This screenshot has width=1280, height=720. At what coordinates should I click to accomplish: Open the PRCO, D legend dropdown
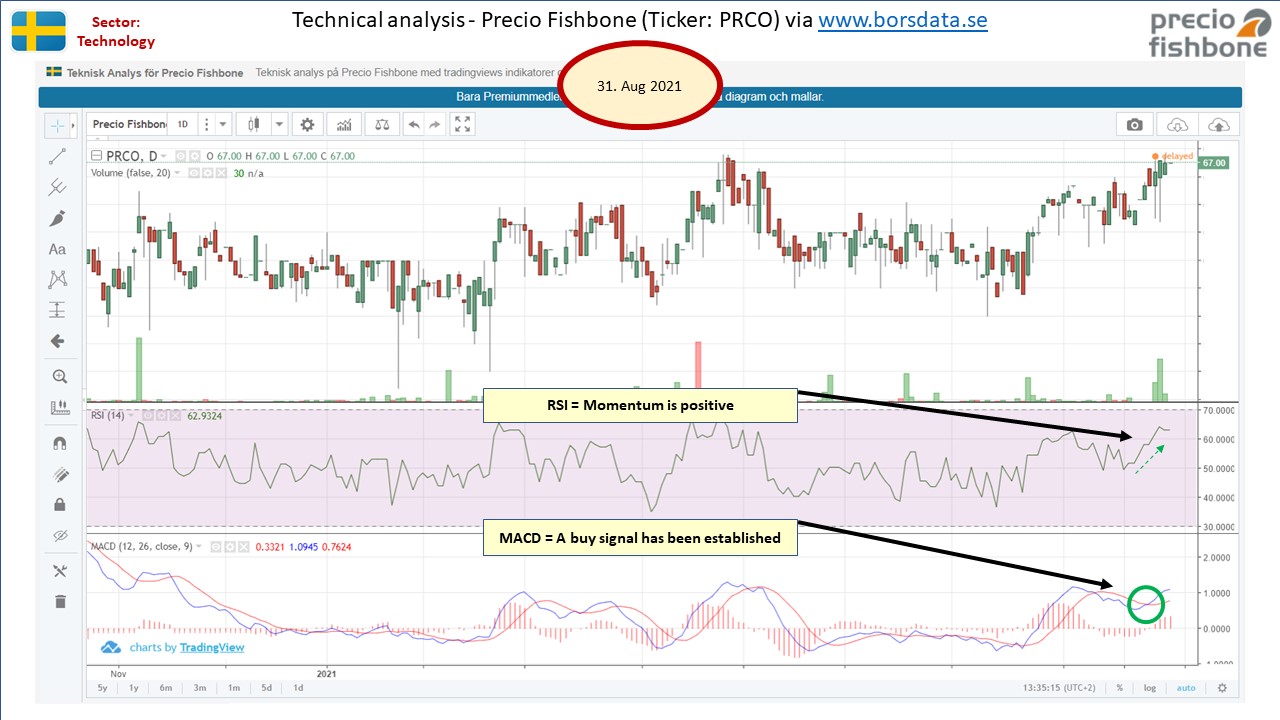(x=164, y=156)
